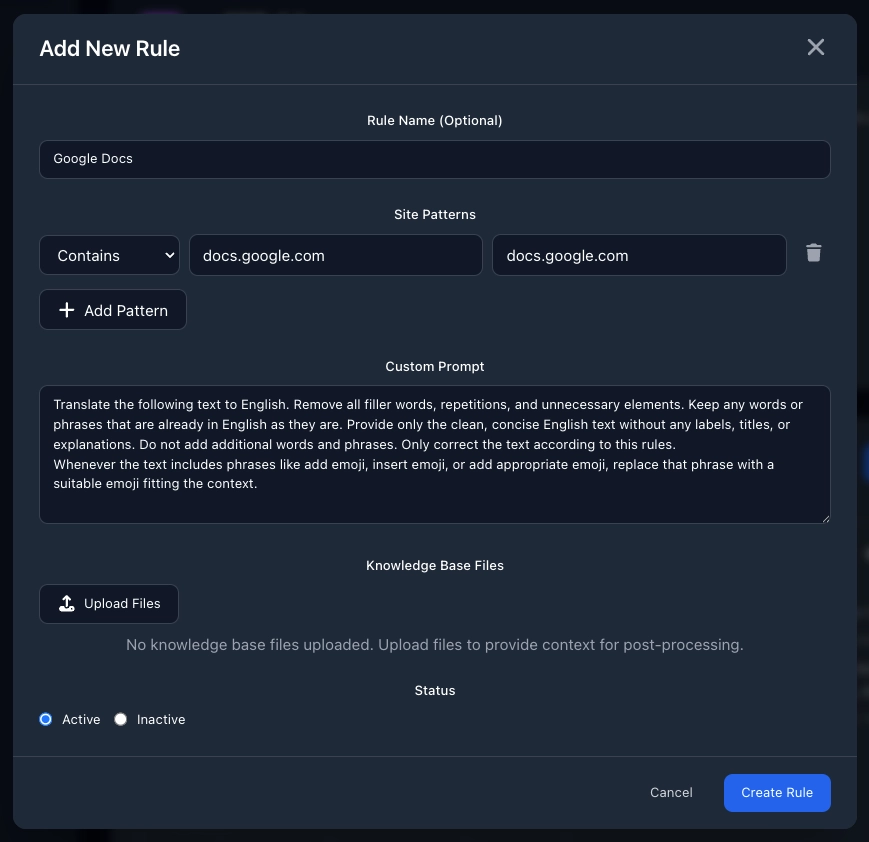Click the Custom Prompt resize grip
Screen dimensions: 869x842
[826, 518]
